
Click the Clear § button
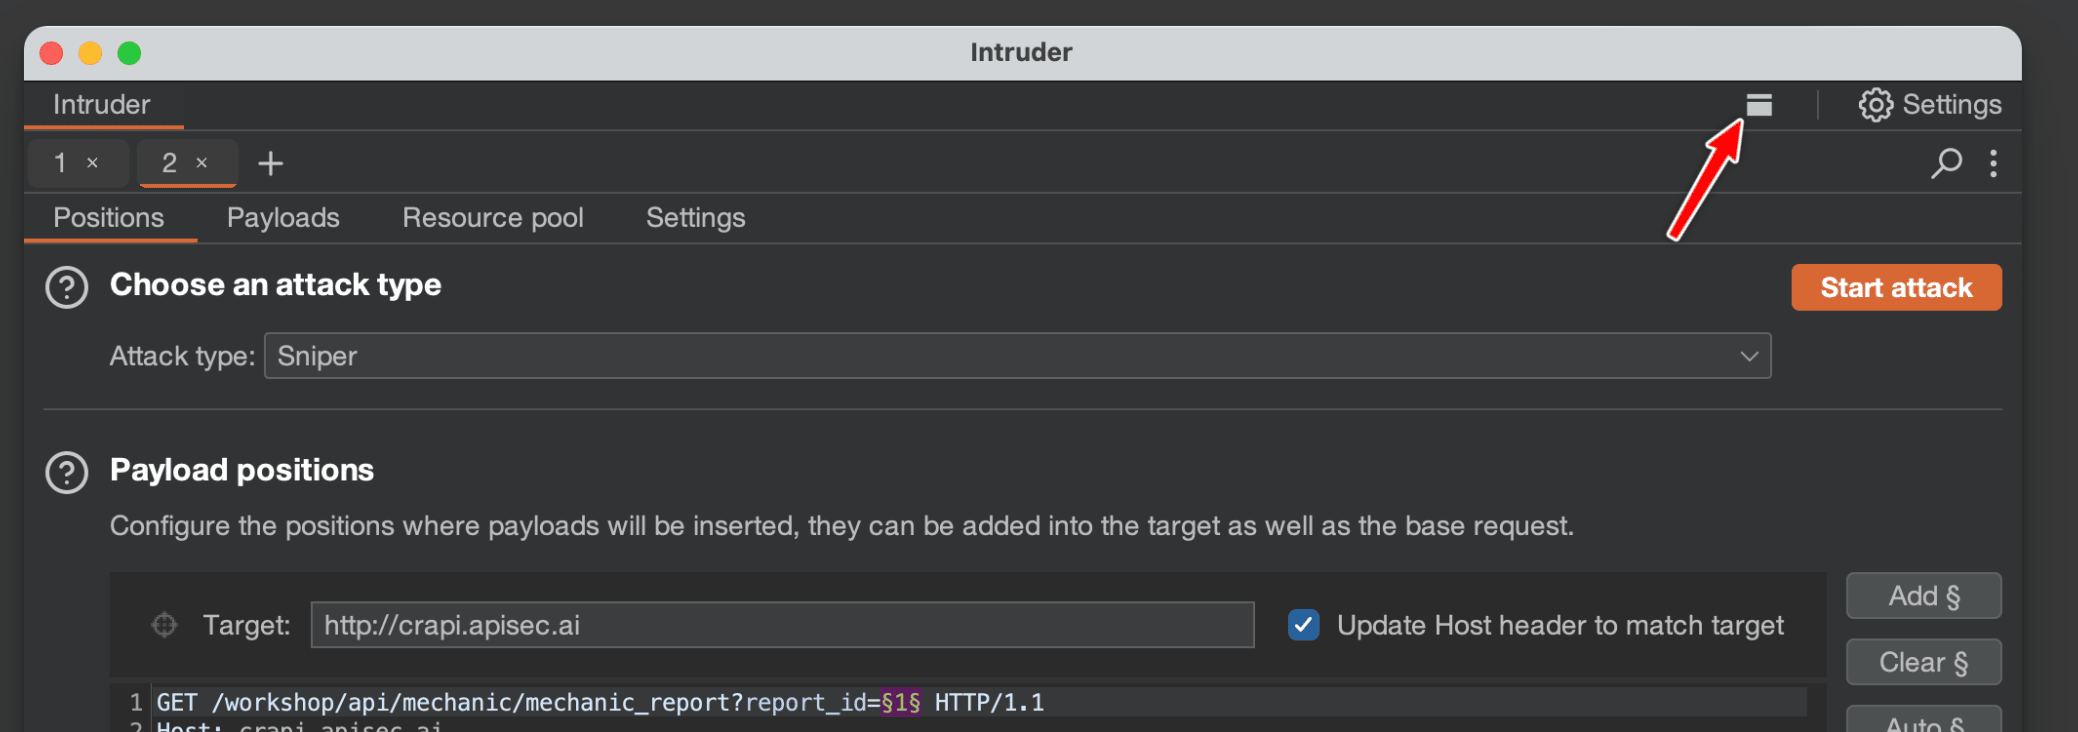coord(1923,662)
